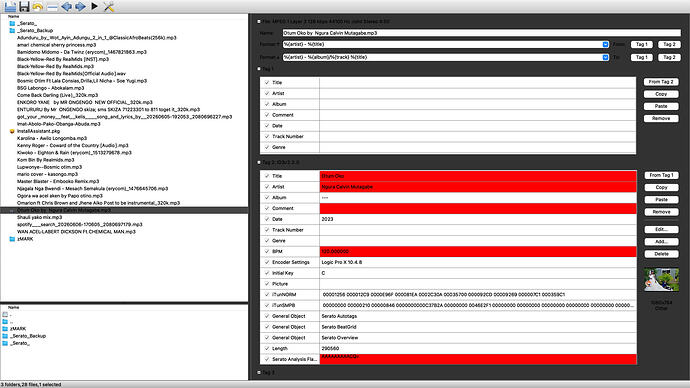Open the Format down dropdown with album/track pattern

point(605,57)
